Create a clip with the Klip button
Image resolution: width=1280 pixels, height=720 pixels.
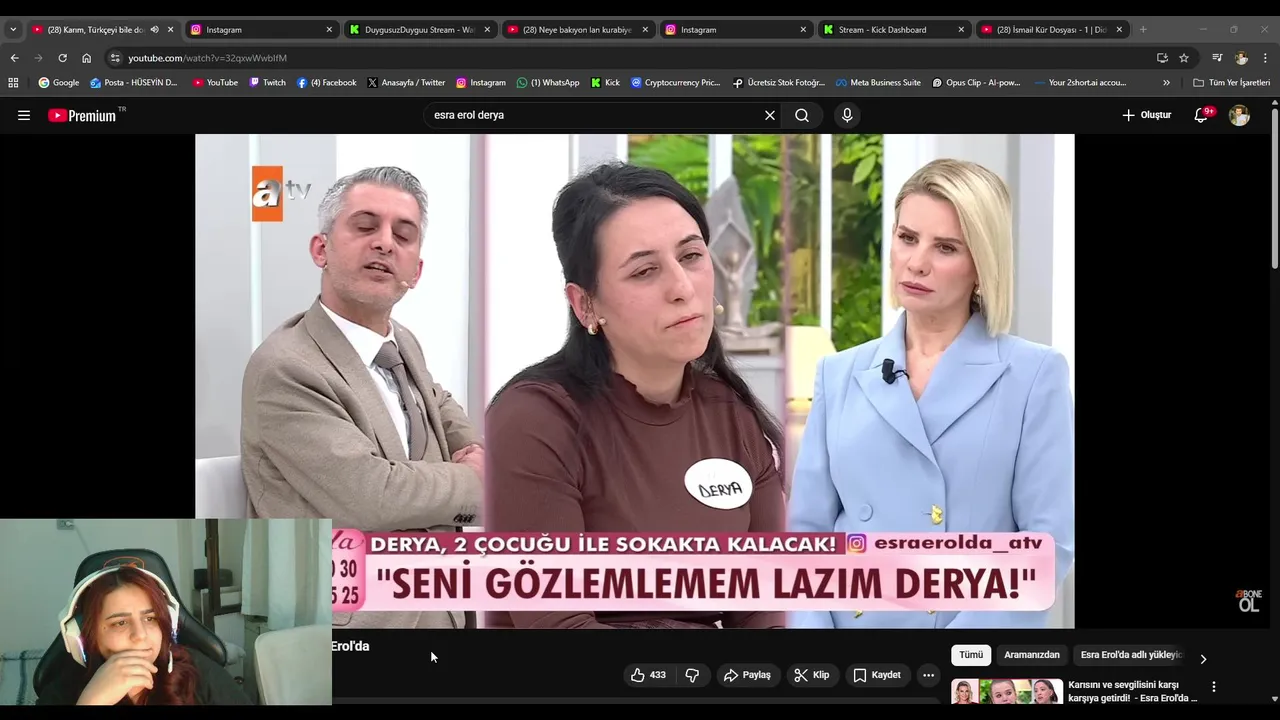tap(811, 675)
